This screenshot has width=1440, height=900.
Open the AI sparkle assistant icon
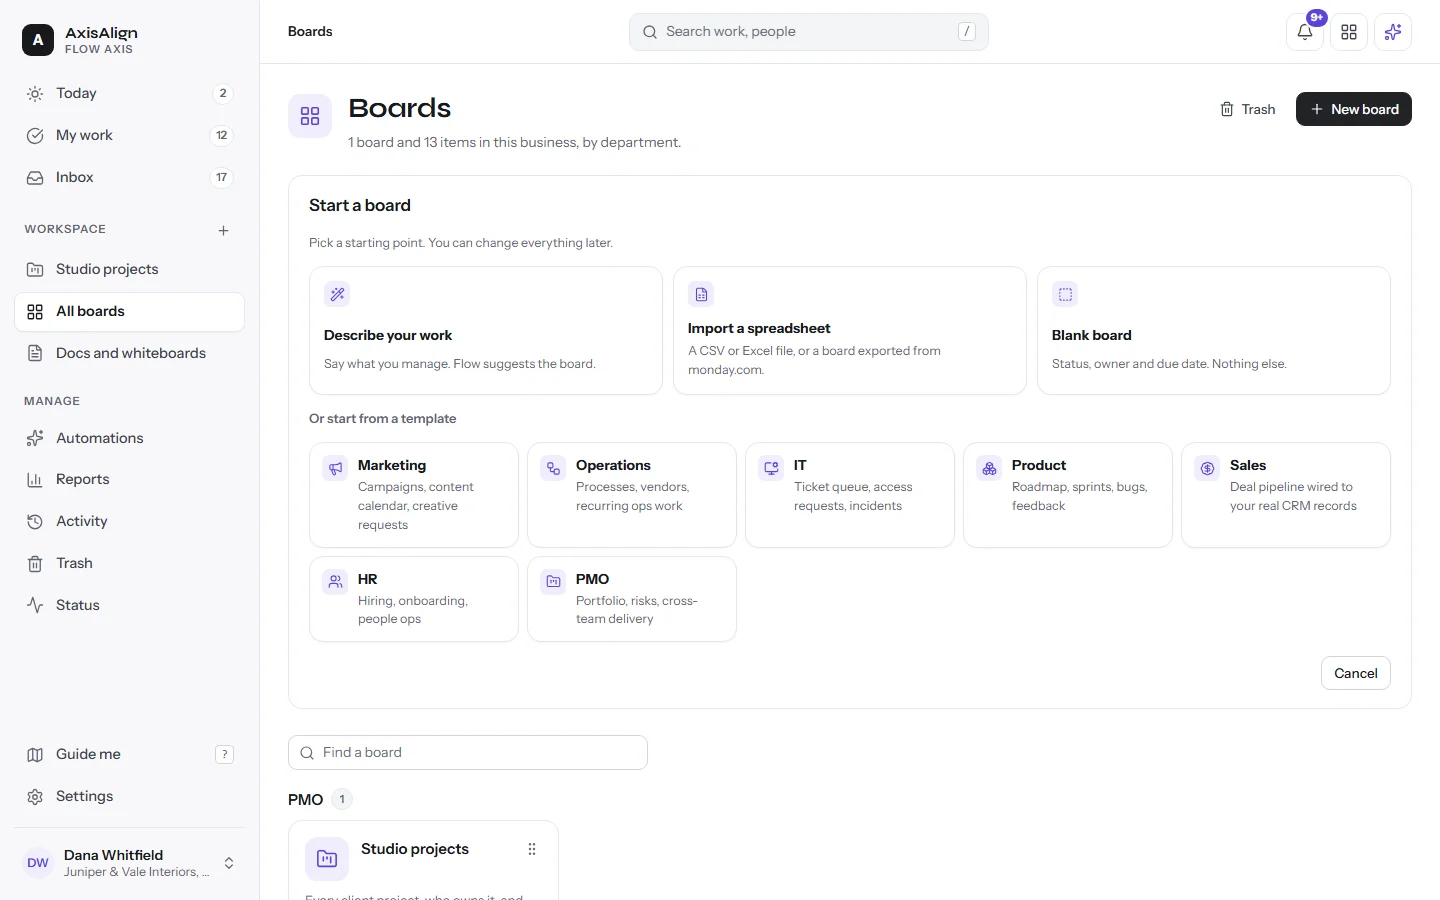[1393, 32]
